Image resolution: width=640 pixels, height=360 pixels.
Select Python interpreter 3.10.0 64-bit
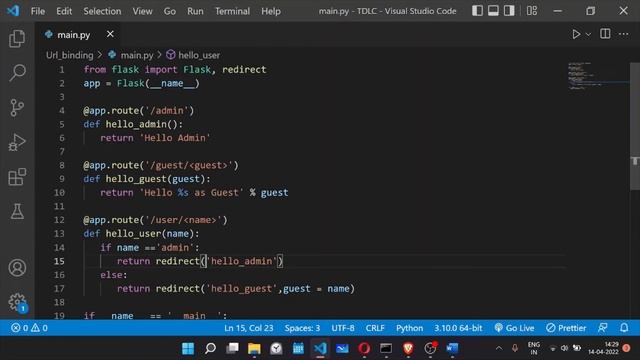click(458, 328)
